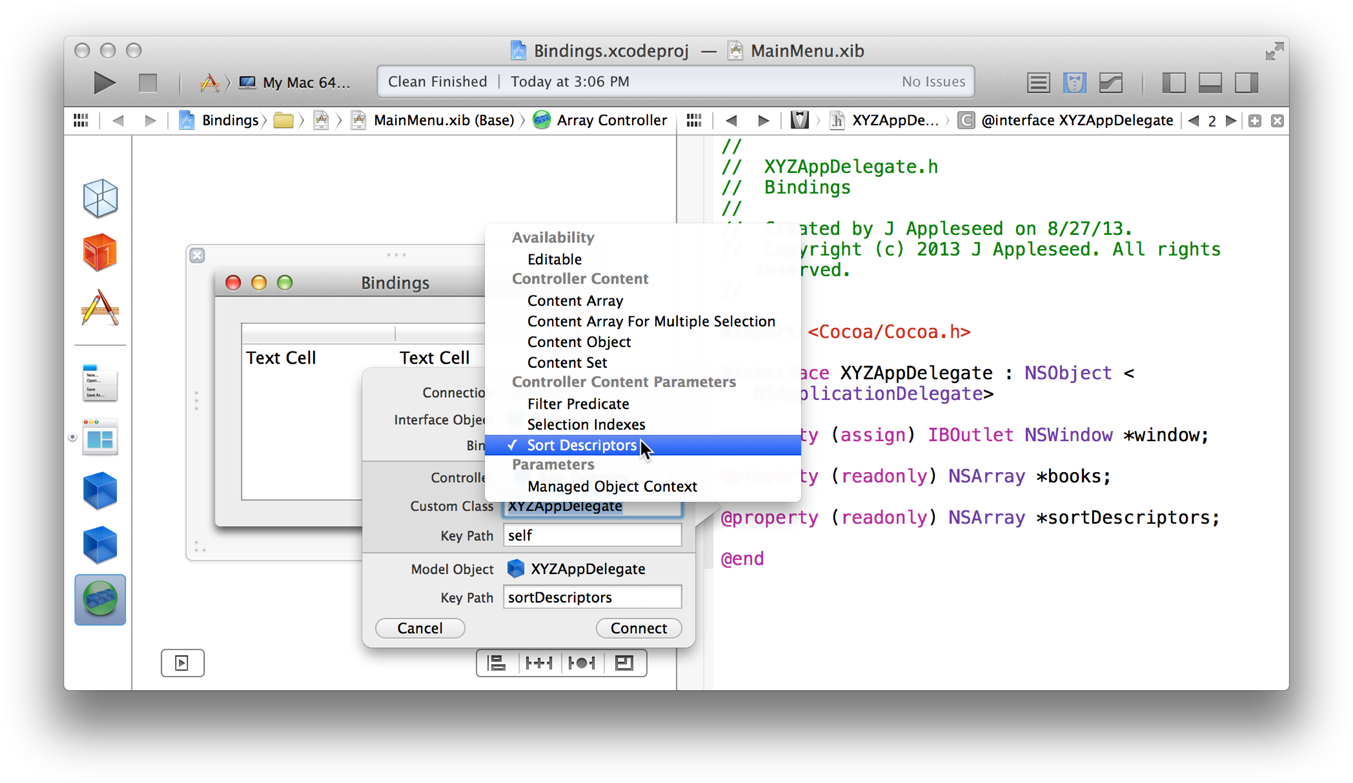Viewport: 1353px width, 783px height.
Task: Select XYZAppDe... header file in jump bar
Action: coord(884,120)
